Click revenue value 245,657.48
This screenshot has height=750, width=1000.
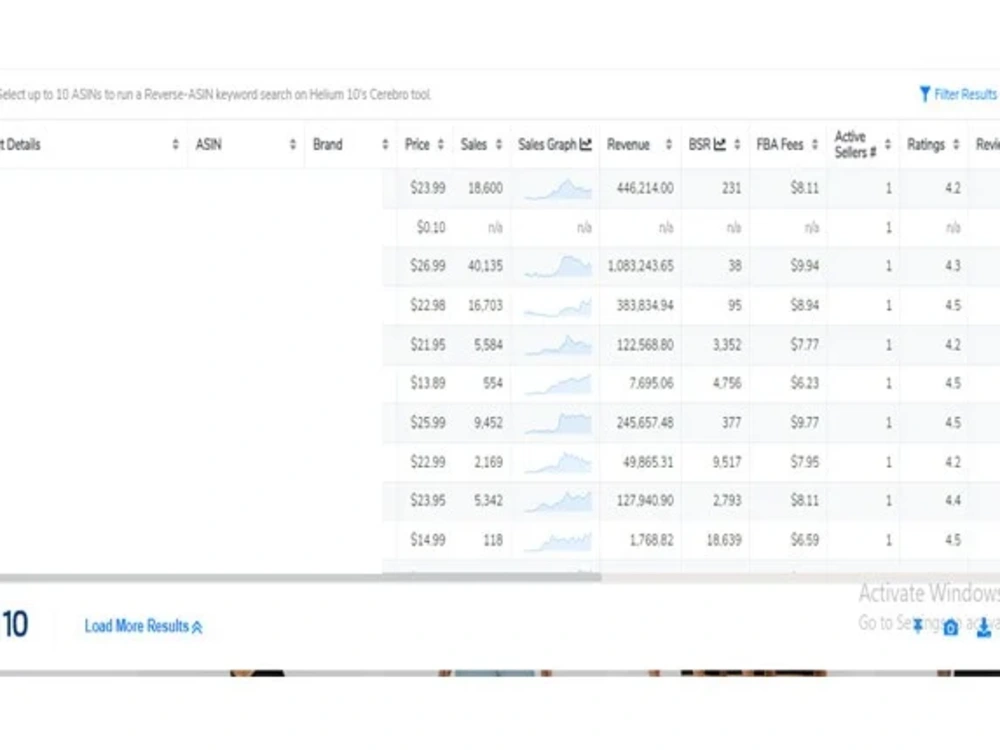click(x=645, y=423)
